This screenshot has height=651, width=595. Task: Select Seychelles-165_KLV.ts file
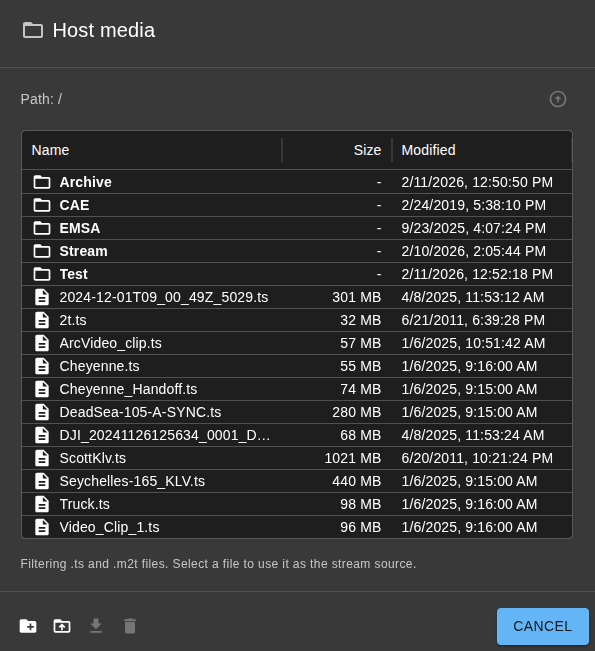tap(297, 481)
